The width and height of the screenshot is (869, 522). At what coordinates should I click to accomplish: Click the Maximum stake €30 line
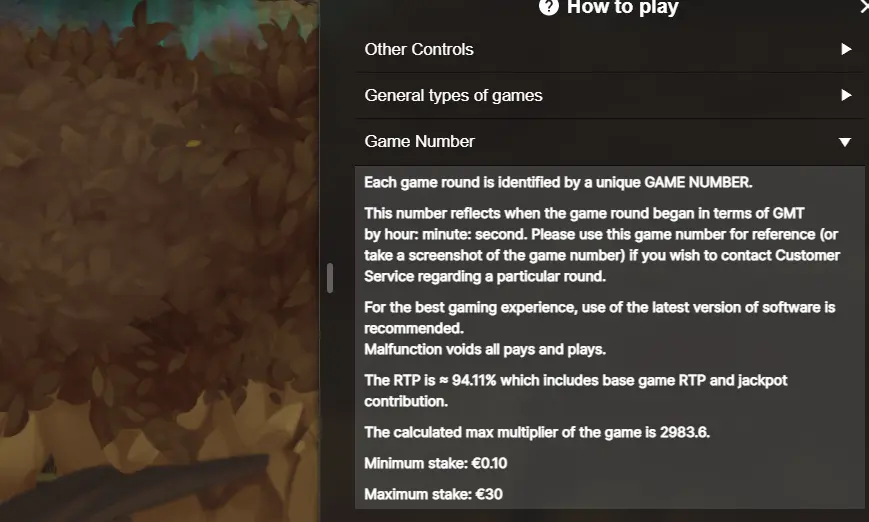433,494
